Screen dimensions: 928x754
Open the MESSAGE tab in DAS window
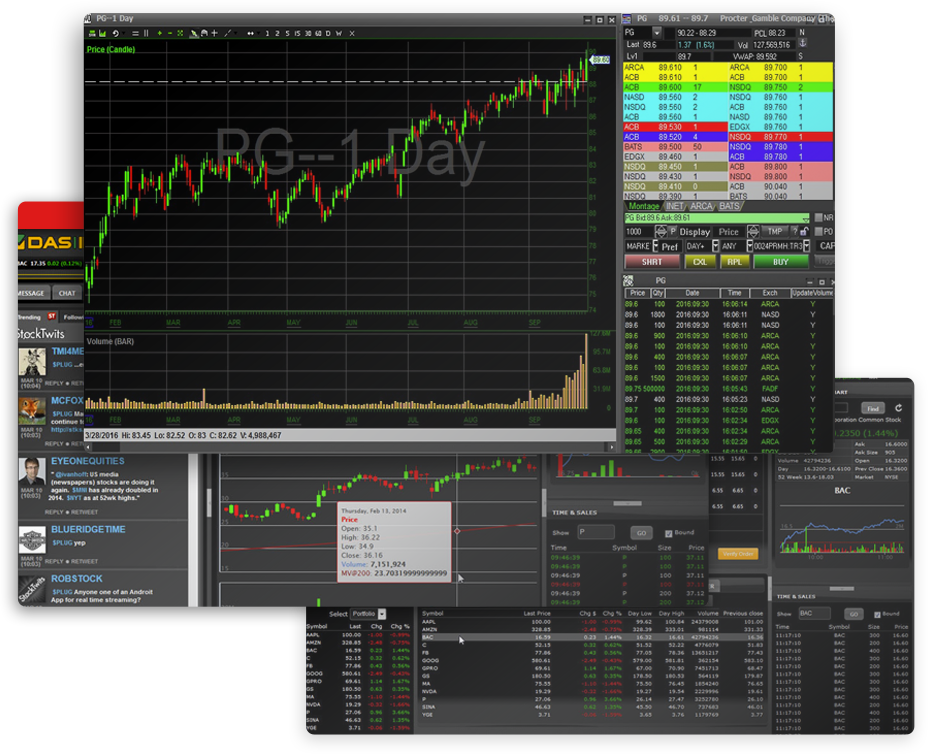click(x=33, y=293)
